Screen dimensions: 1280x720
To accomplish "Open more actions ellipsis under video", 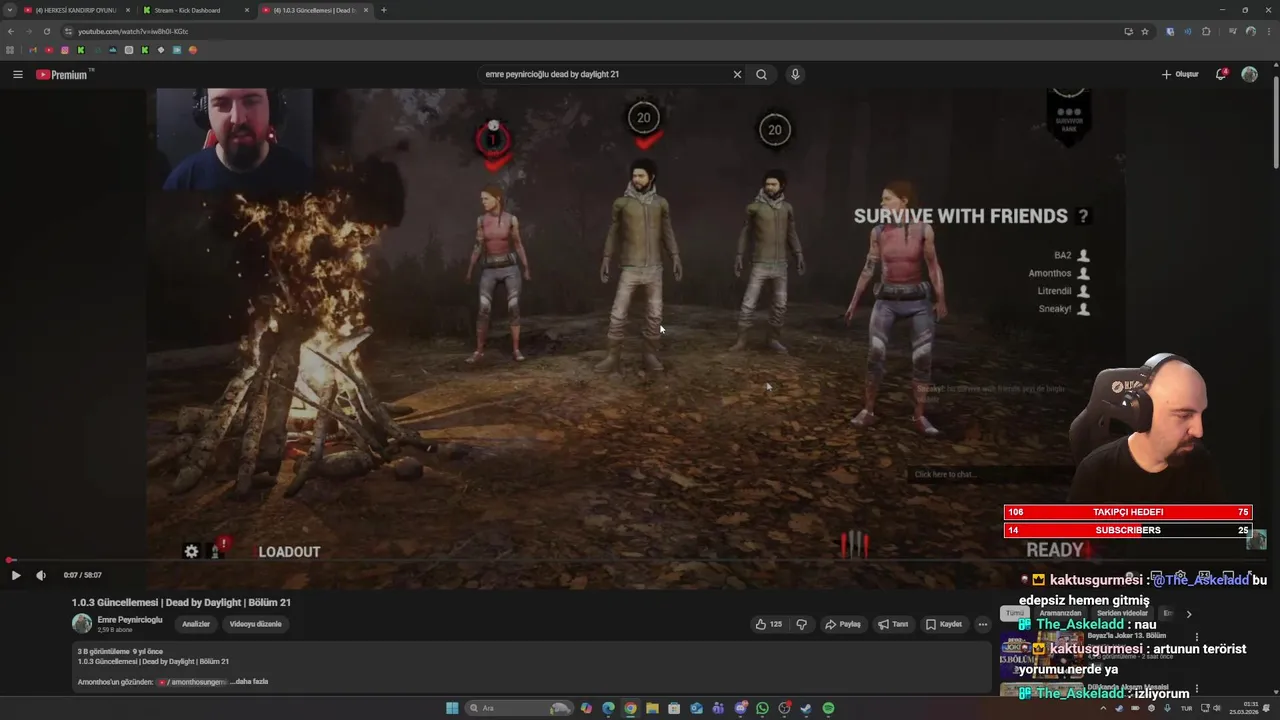I will tap(983, 624).
